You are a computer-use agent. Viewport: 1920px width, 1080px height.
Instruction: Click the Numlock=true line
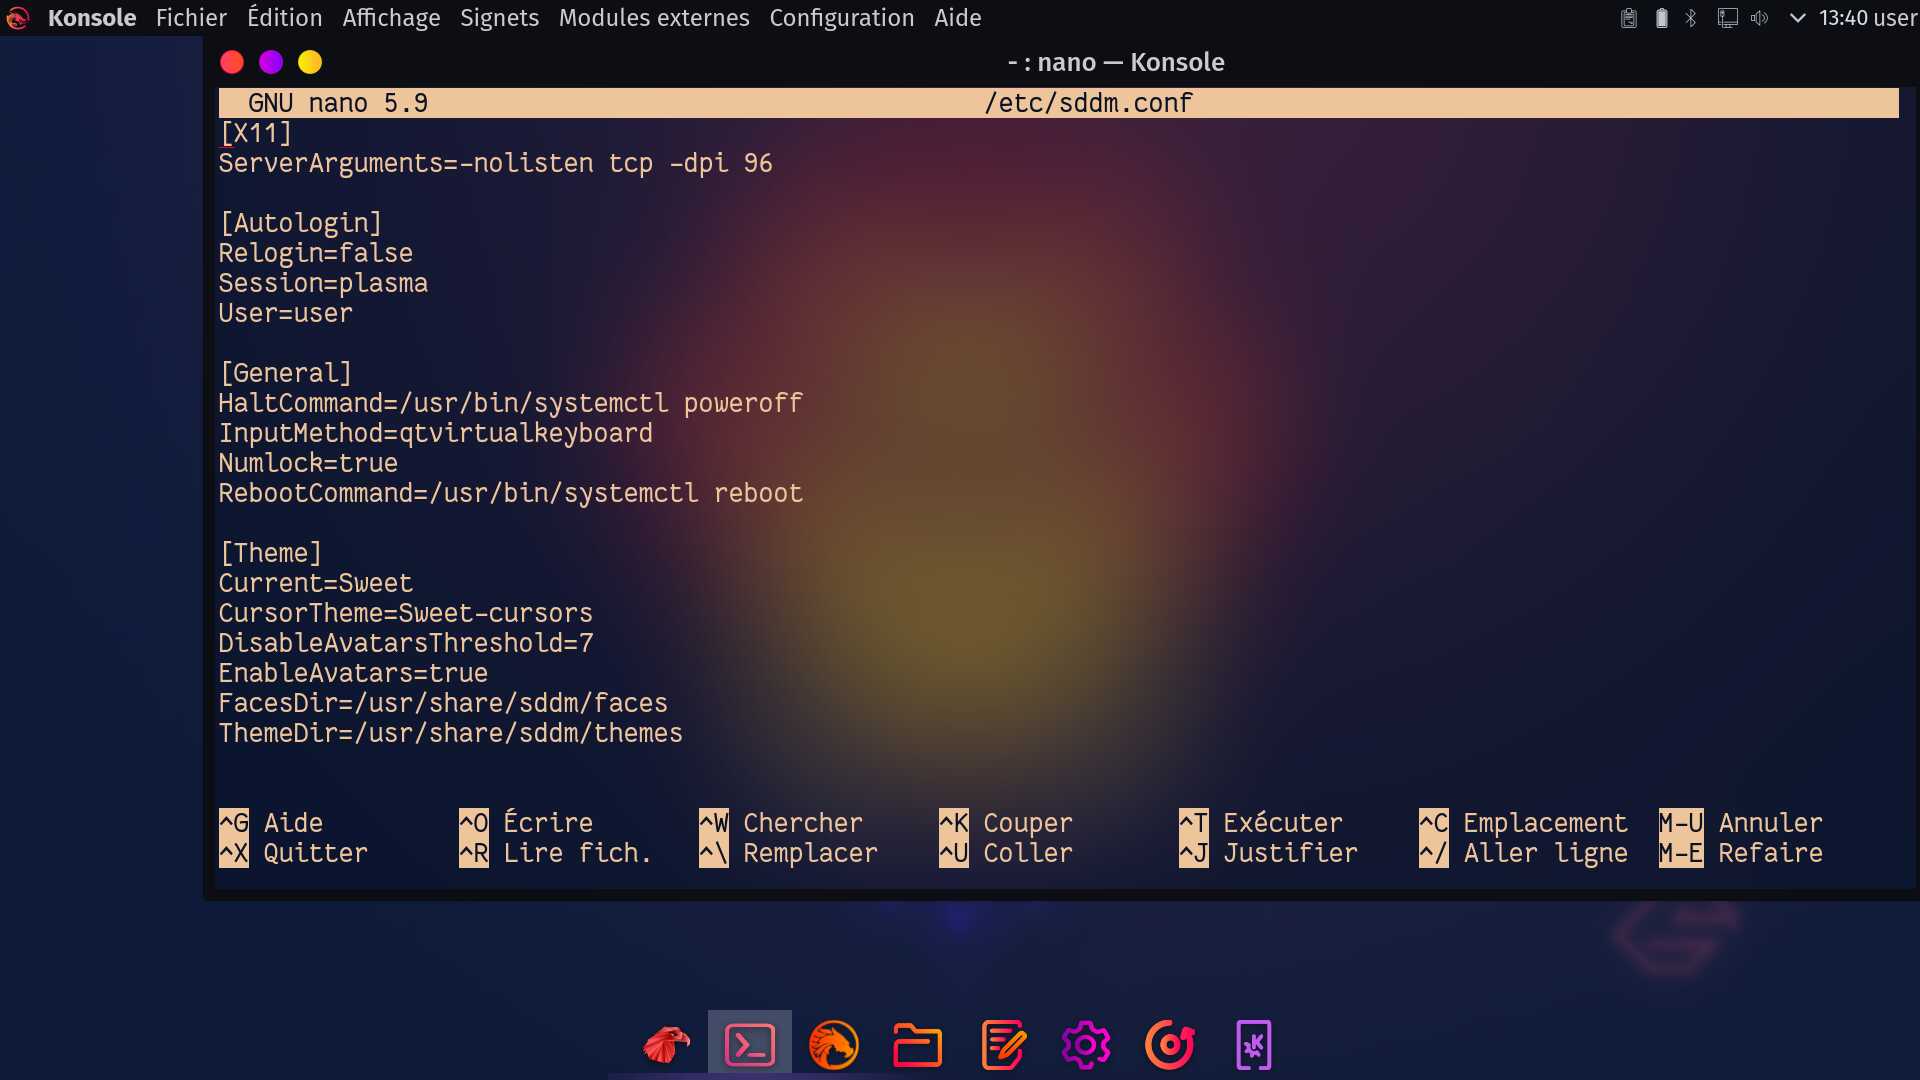(x=308, y=463)
